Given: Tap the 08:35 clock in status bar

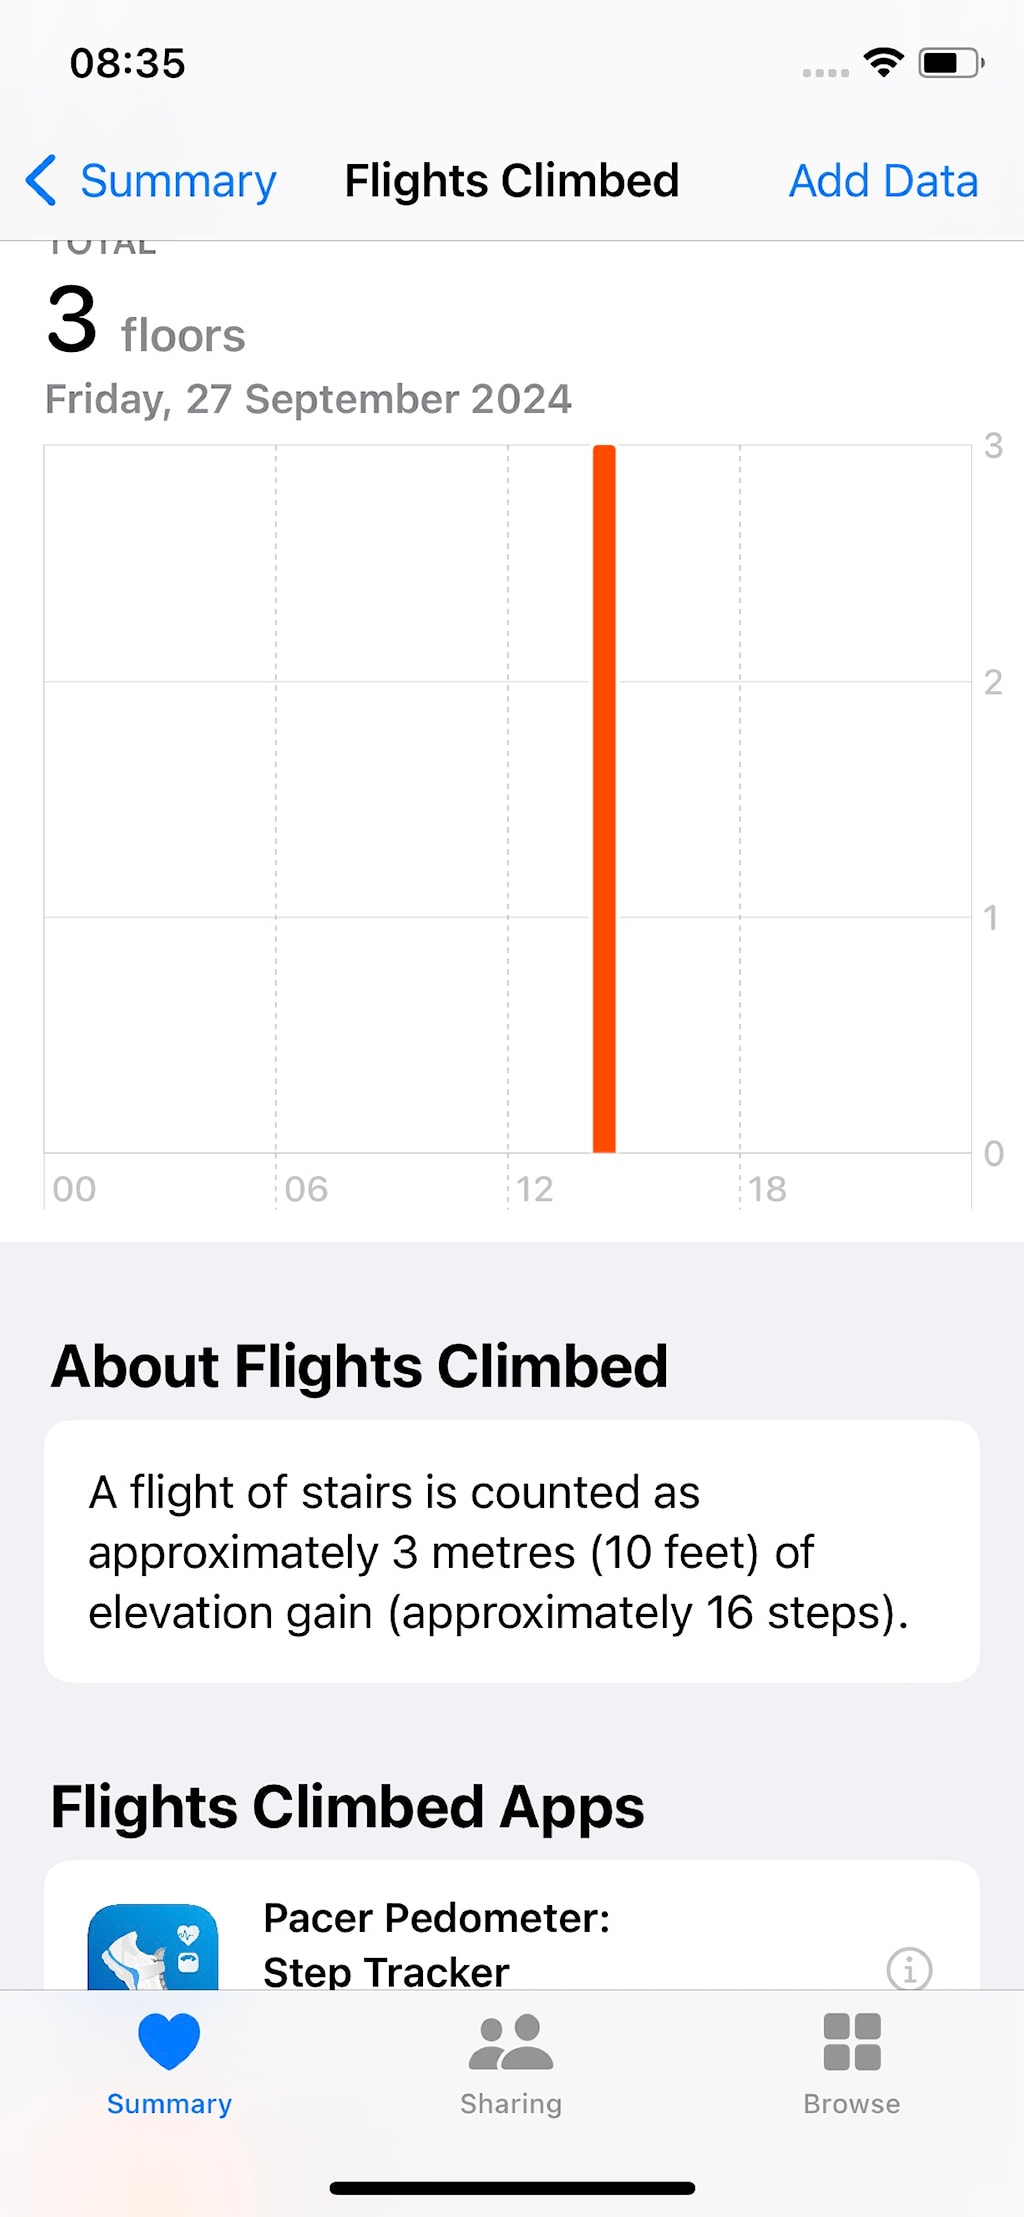Looking at the screenshot, I should point(128,63).
